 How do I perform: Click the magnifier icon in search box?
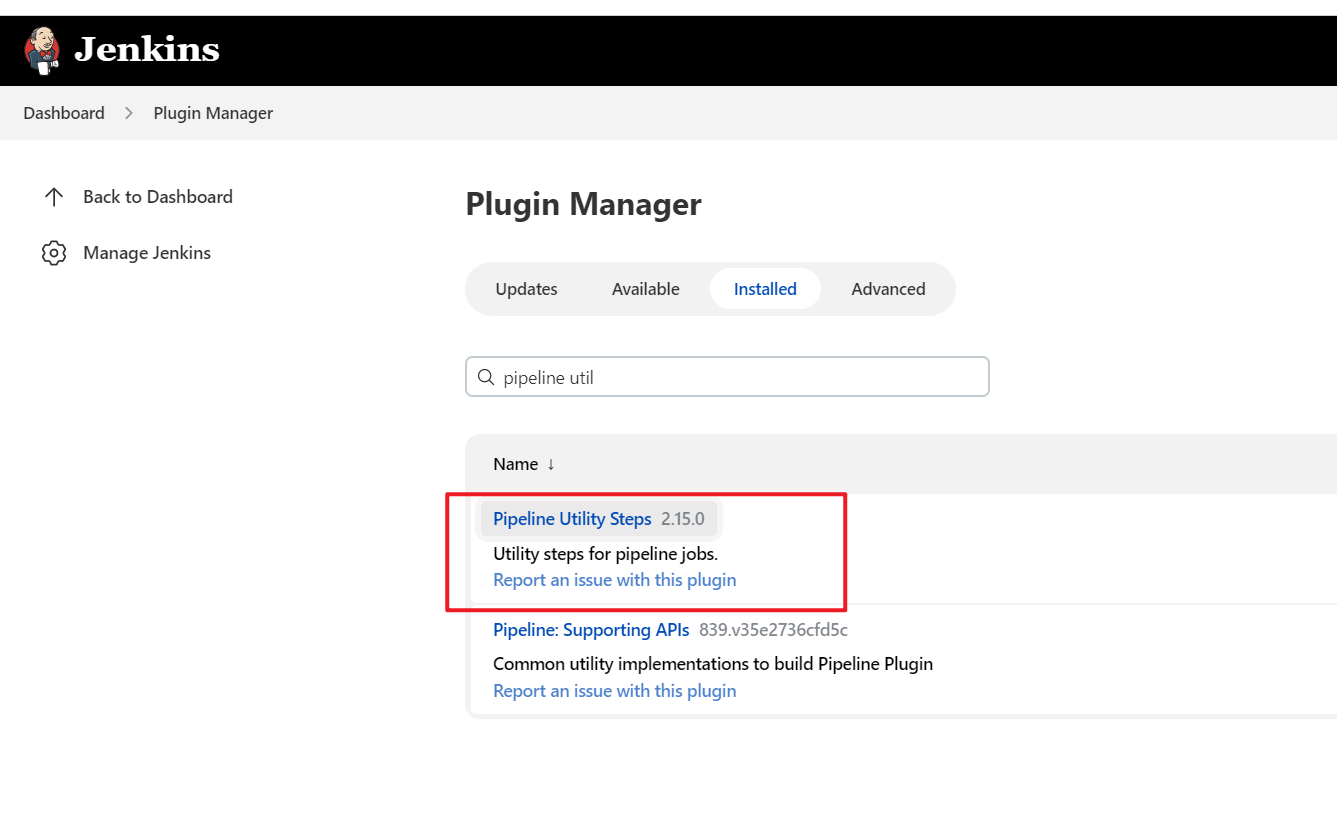(x=486, y=377)
